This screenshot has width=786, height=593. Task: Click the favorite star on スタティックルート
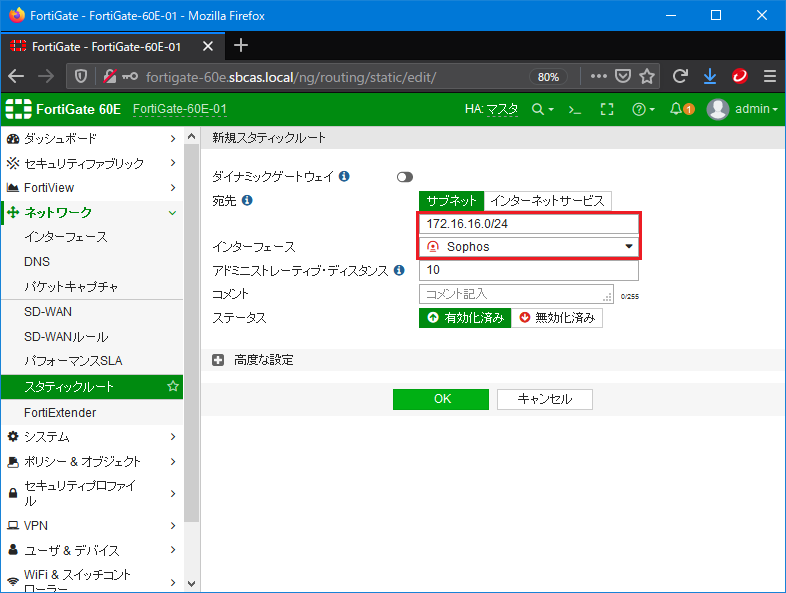[173, 386]
